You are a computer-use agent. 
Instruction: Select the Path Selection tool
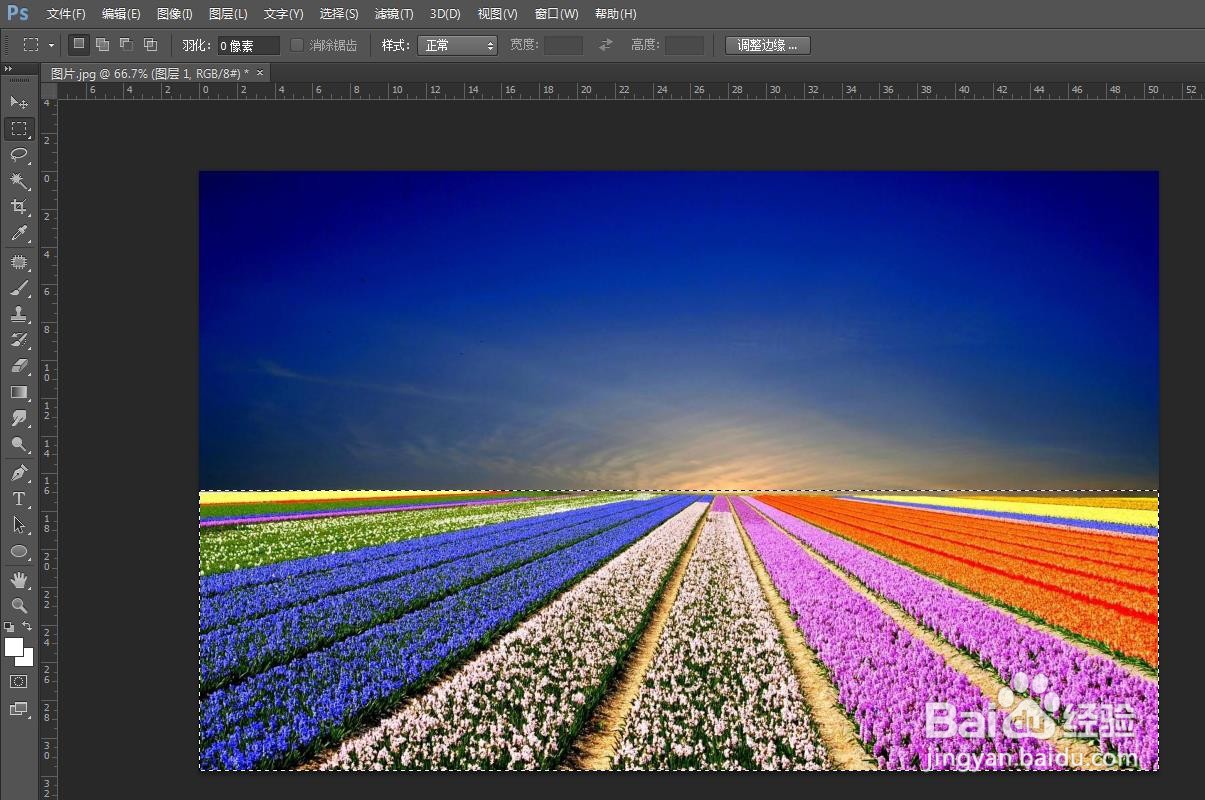(x=19, y=525)
